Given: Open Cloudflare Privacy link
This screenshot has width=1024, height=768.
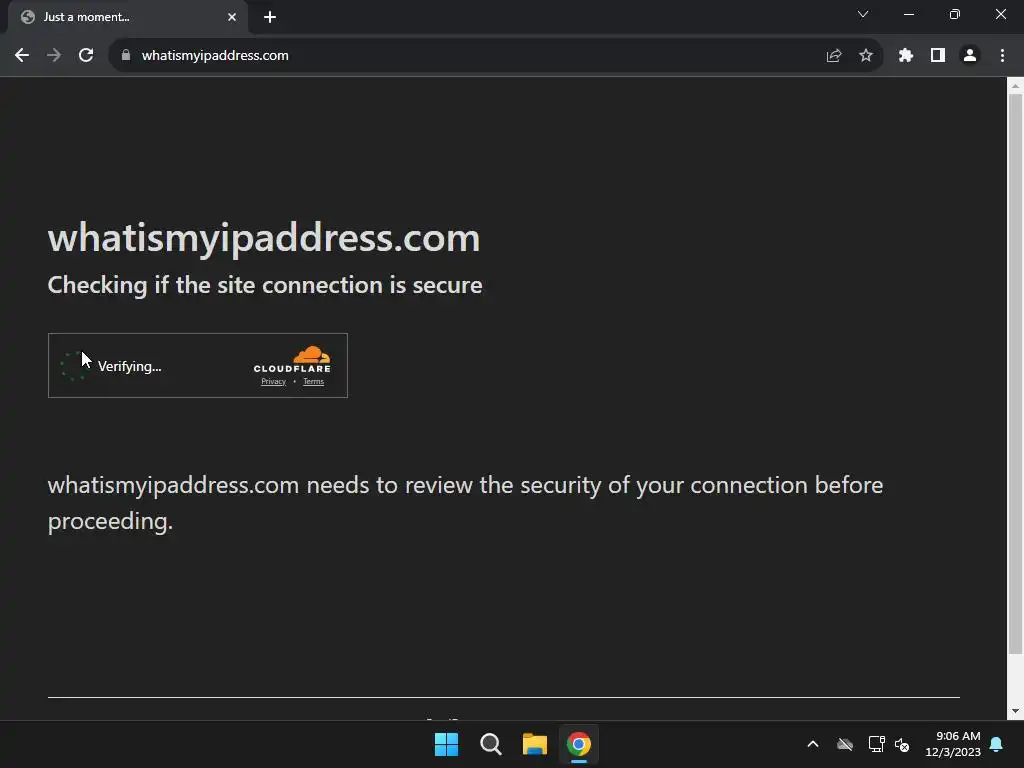Looking at the screenshot, I should click(274, 381).
